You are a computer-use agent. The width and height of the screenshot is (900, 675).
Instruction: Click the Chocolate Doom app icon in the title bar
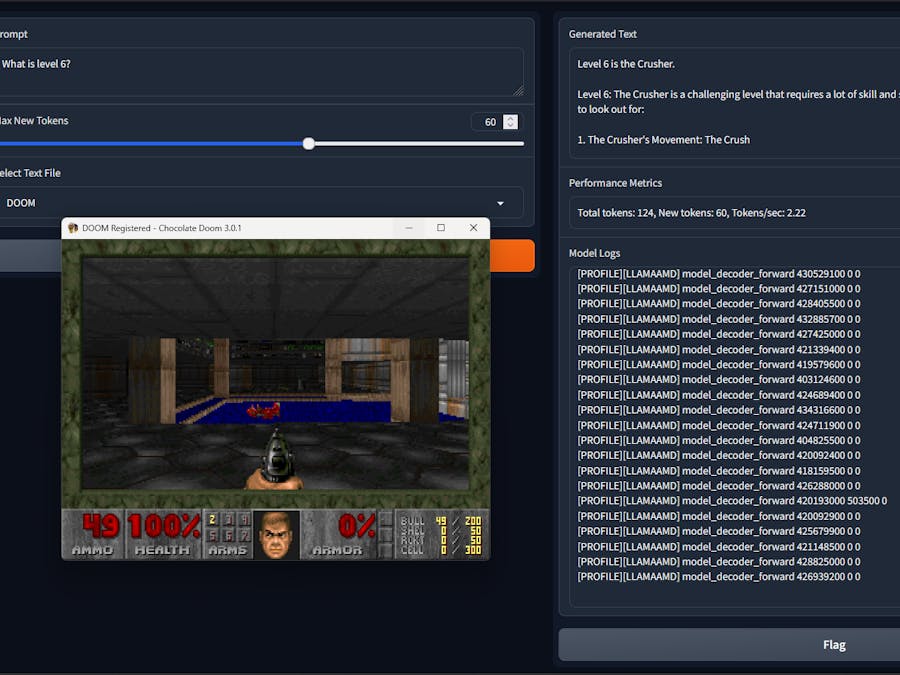point(73,228)
